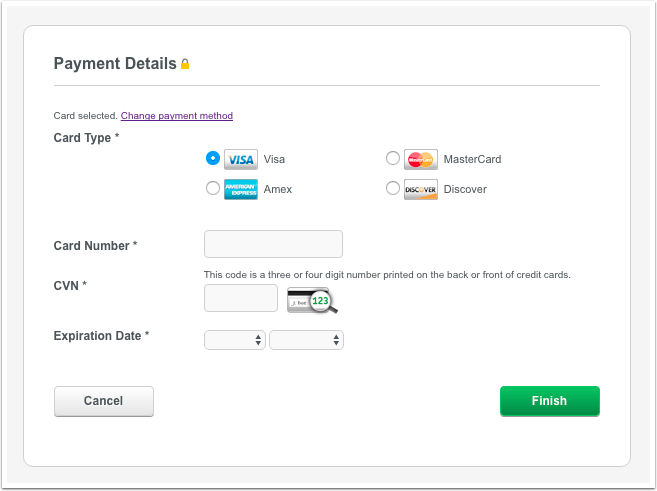
Task: Click the American Express logo icon
Action: pyautogui.click(x=241, y=189)
